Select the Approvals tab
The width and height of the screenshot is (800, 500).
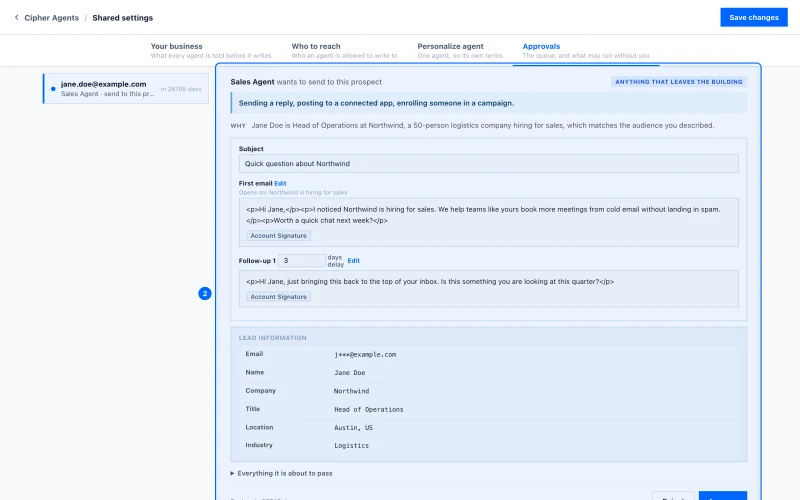(x=586, y=51)
